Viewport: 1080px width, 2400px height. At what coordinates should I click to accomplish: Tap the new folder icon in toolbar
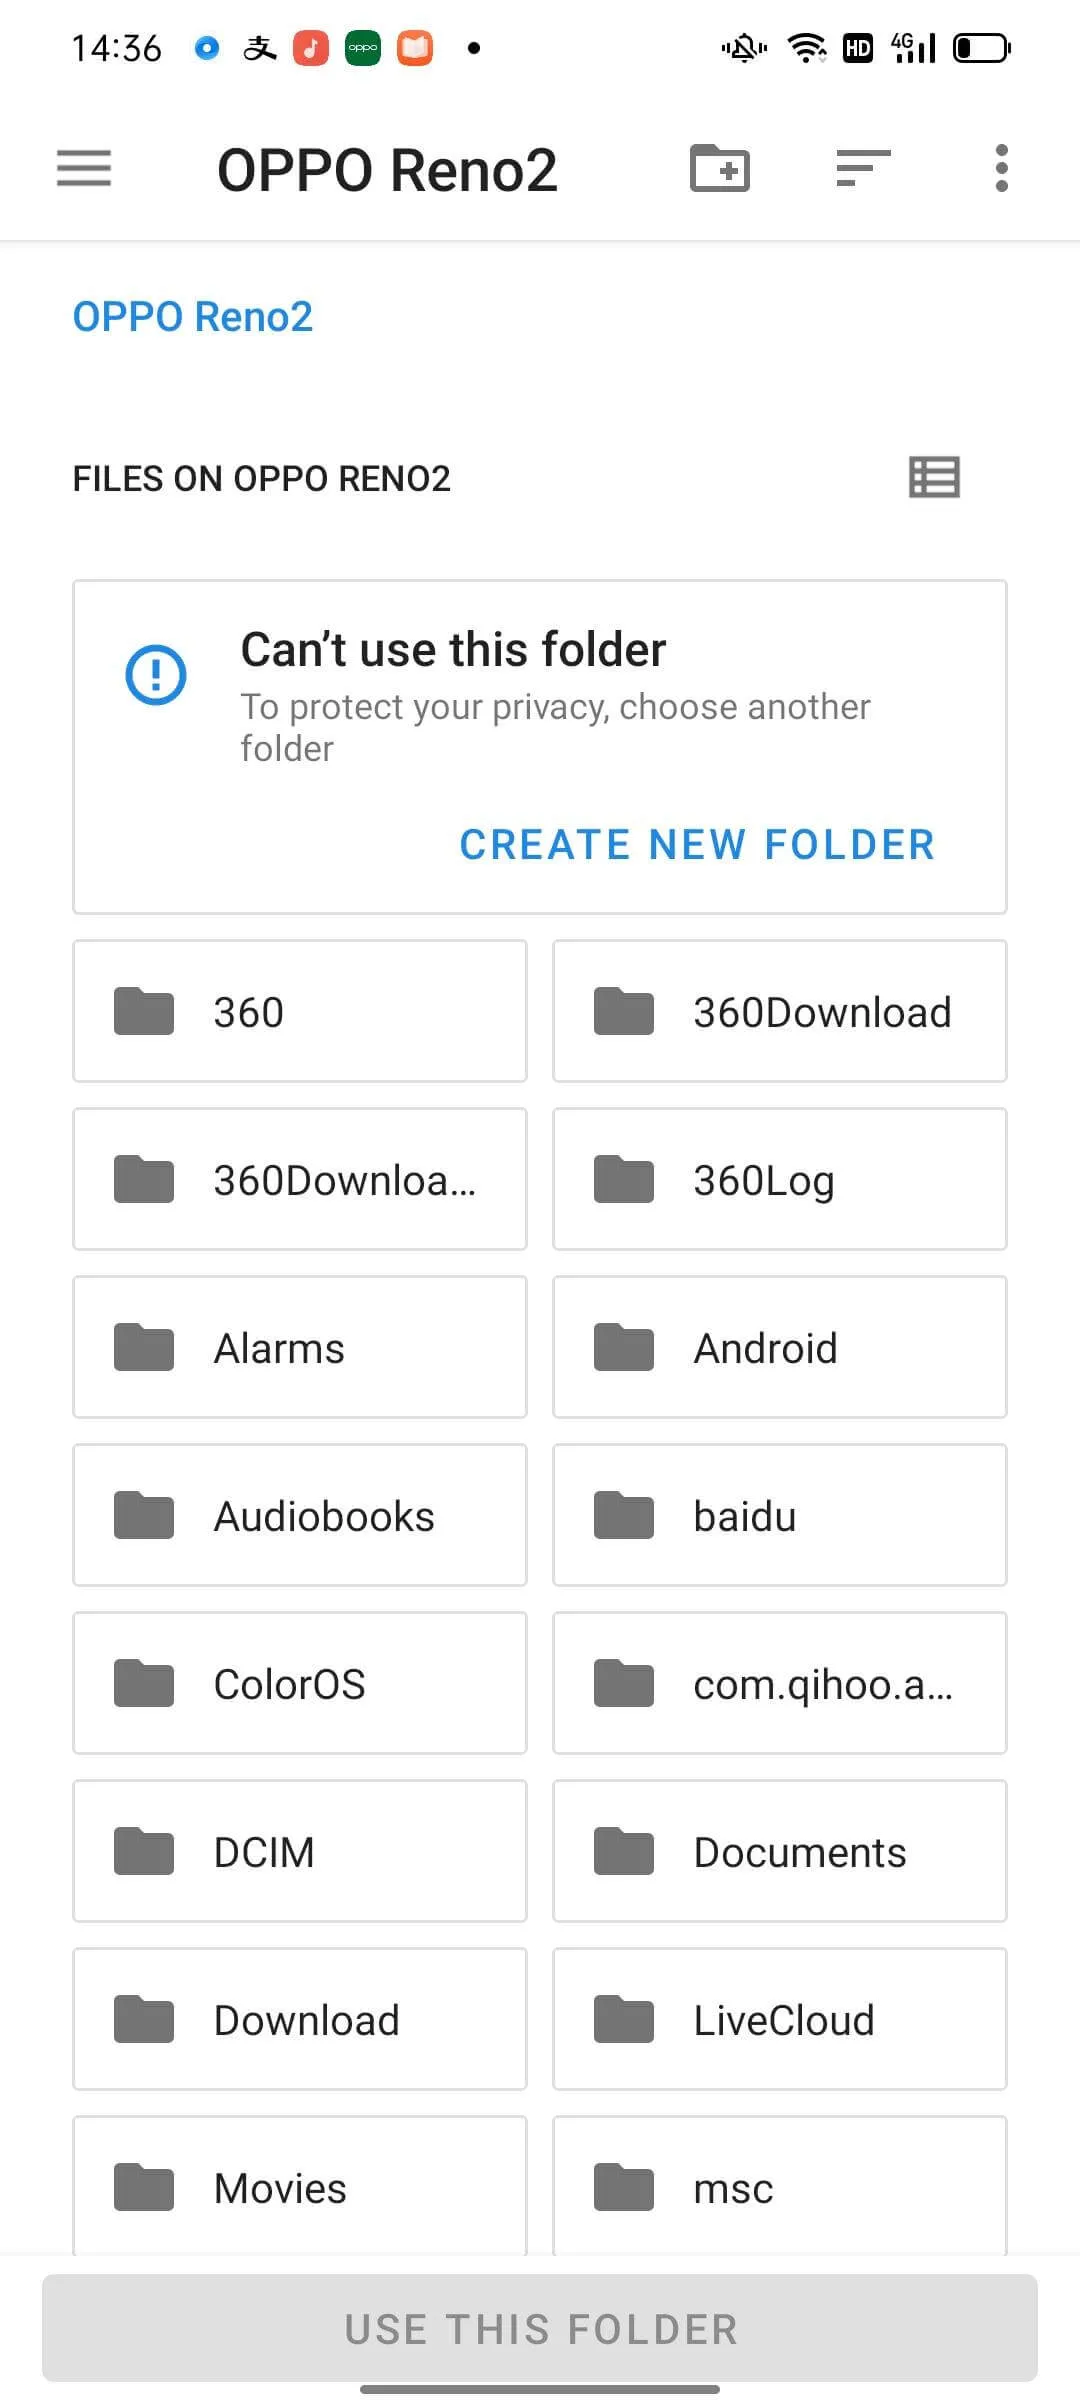tap(720, 168)
